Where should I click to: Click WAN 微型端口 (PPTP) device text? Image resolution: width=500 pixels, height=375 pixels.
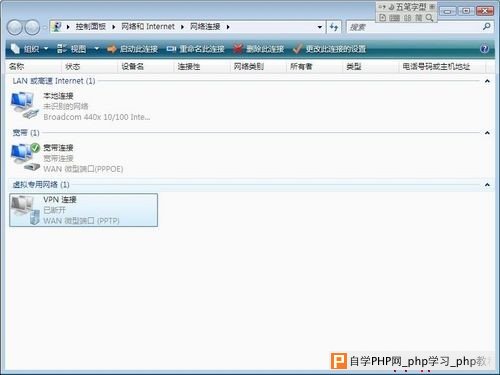pos(81,221)
